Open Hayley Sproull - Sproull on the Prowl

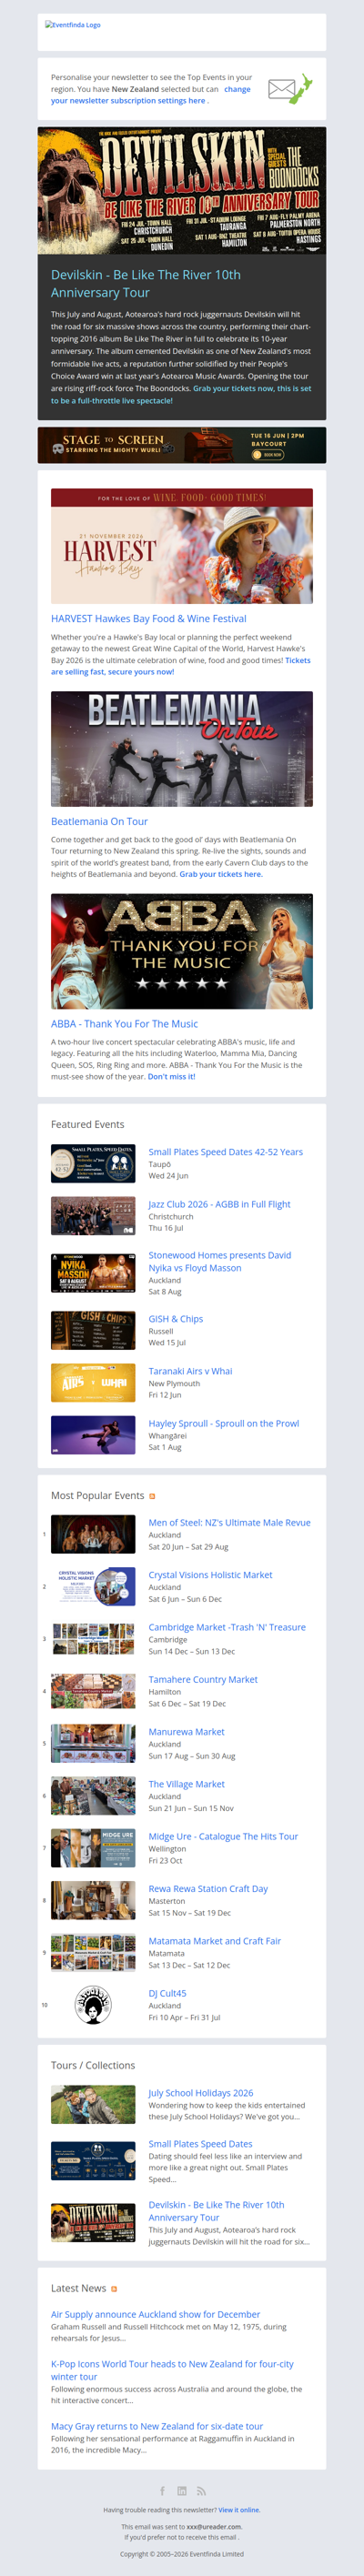224,1423
